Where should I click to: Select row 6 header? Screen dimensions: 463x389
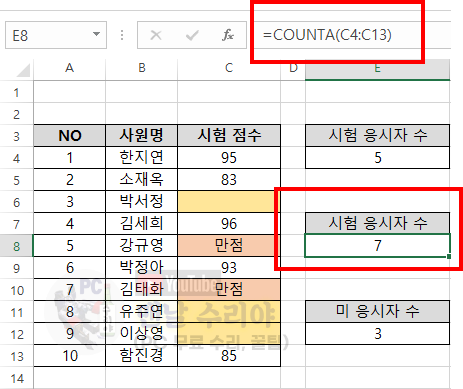point(17,202)
